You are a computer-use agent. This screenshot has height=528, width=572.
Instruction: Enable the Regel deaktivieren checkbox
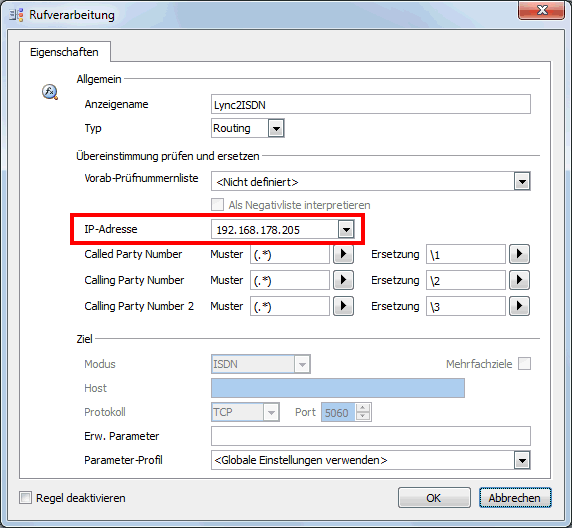pos(26,498)
